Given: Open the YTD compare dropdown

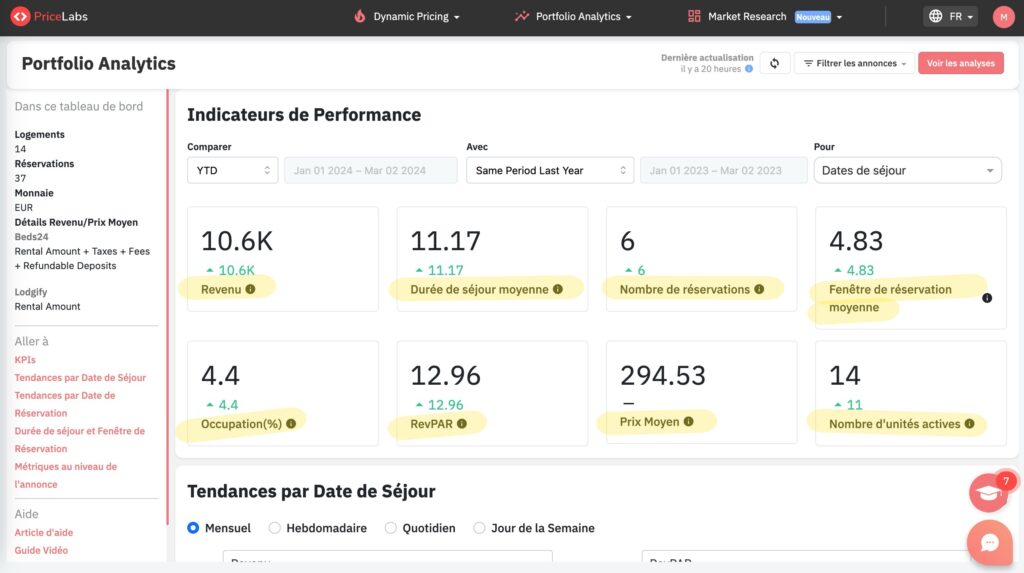Looking at the screenshot, I should (x=232, y=171).
